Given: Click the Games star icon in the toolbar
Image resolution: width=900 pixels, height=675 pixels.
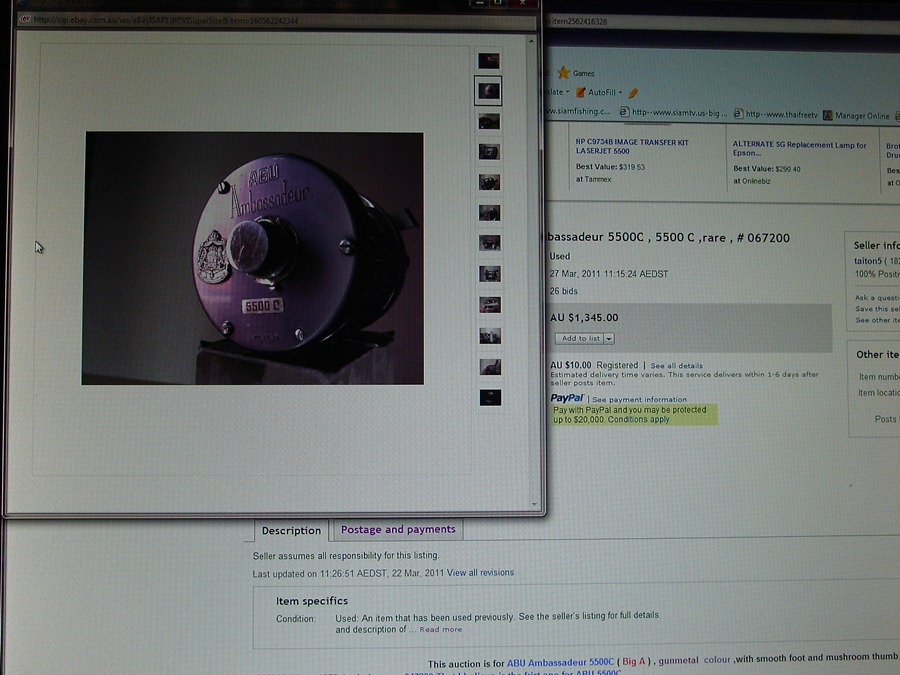Looking at the screenshot, I should [x=564, y=72].
